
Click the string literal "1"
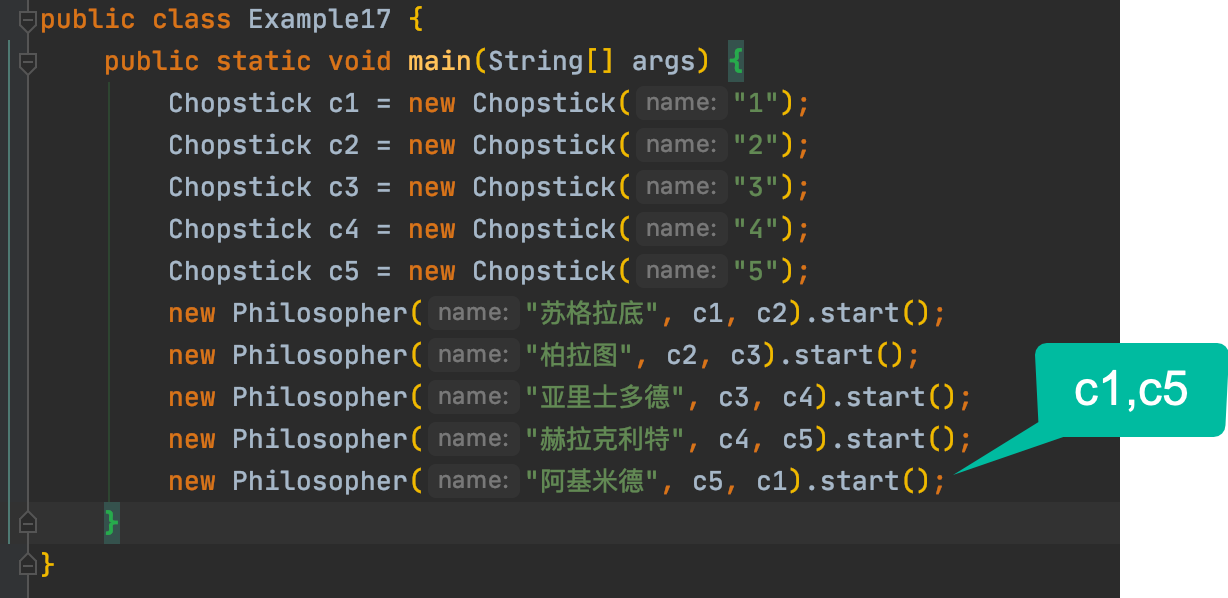tap(757, 103)
